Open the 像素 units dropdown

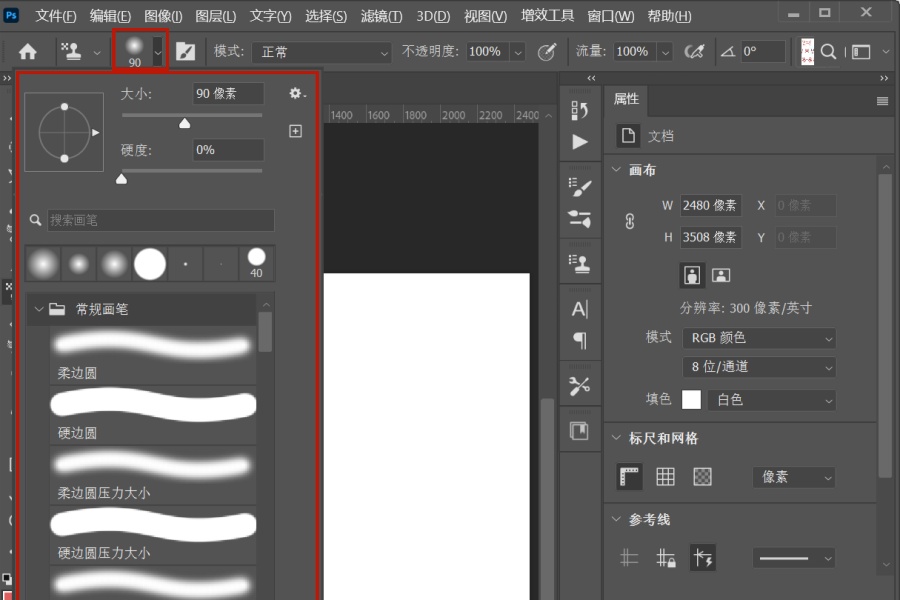794,478
